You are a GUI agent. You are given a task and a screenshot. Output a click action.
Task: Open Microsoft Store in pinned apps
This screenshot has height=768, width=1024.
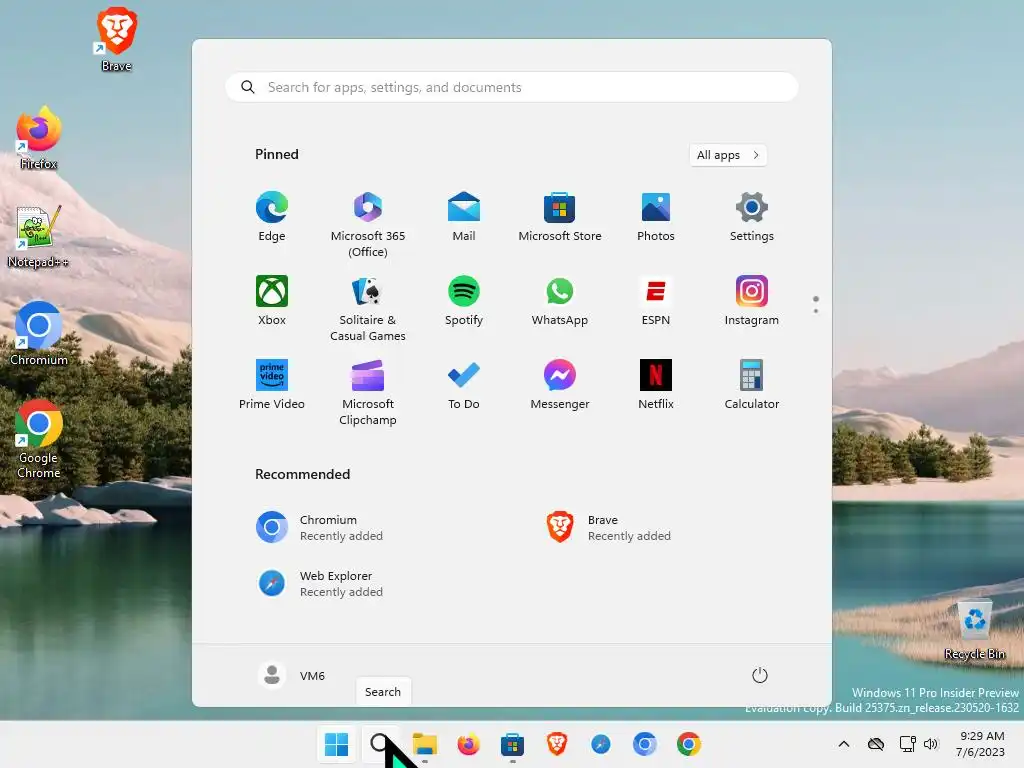pyautogui.click(x=560, y=217)
